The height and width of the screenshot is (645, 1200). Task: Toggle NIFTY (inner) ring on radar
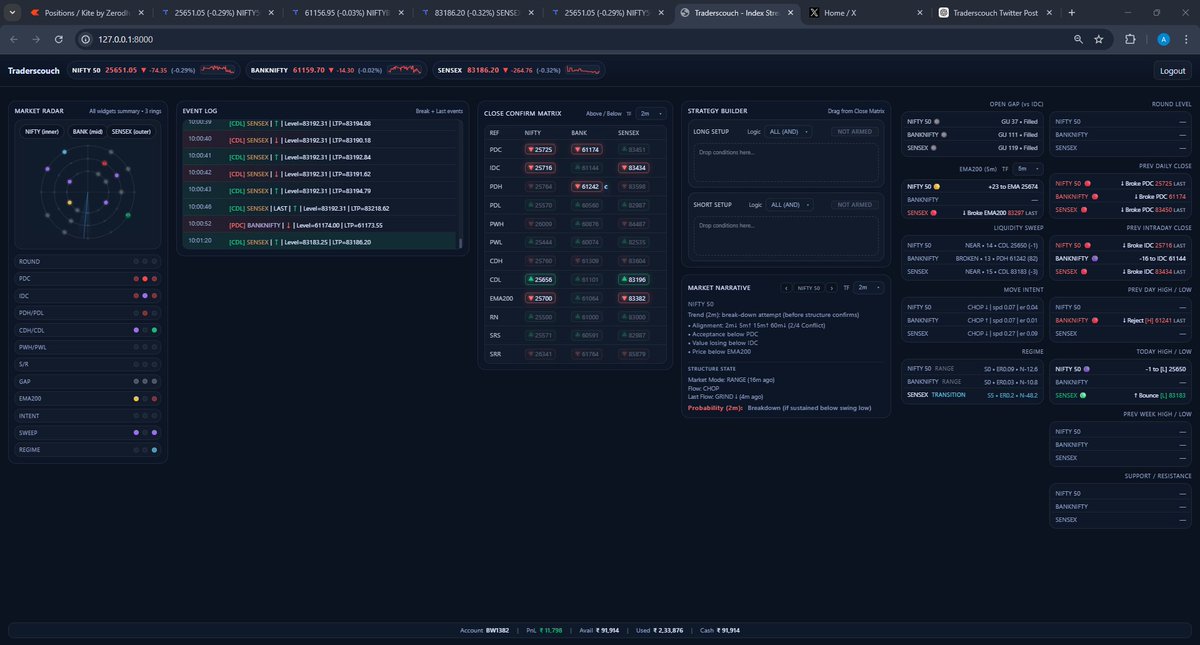point(43,132)
